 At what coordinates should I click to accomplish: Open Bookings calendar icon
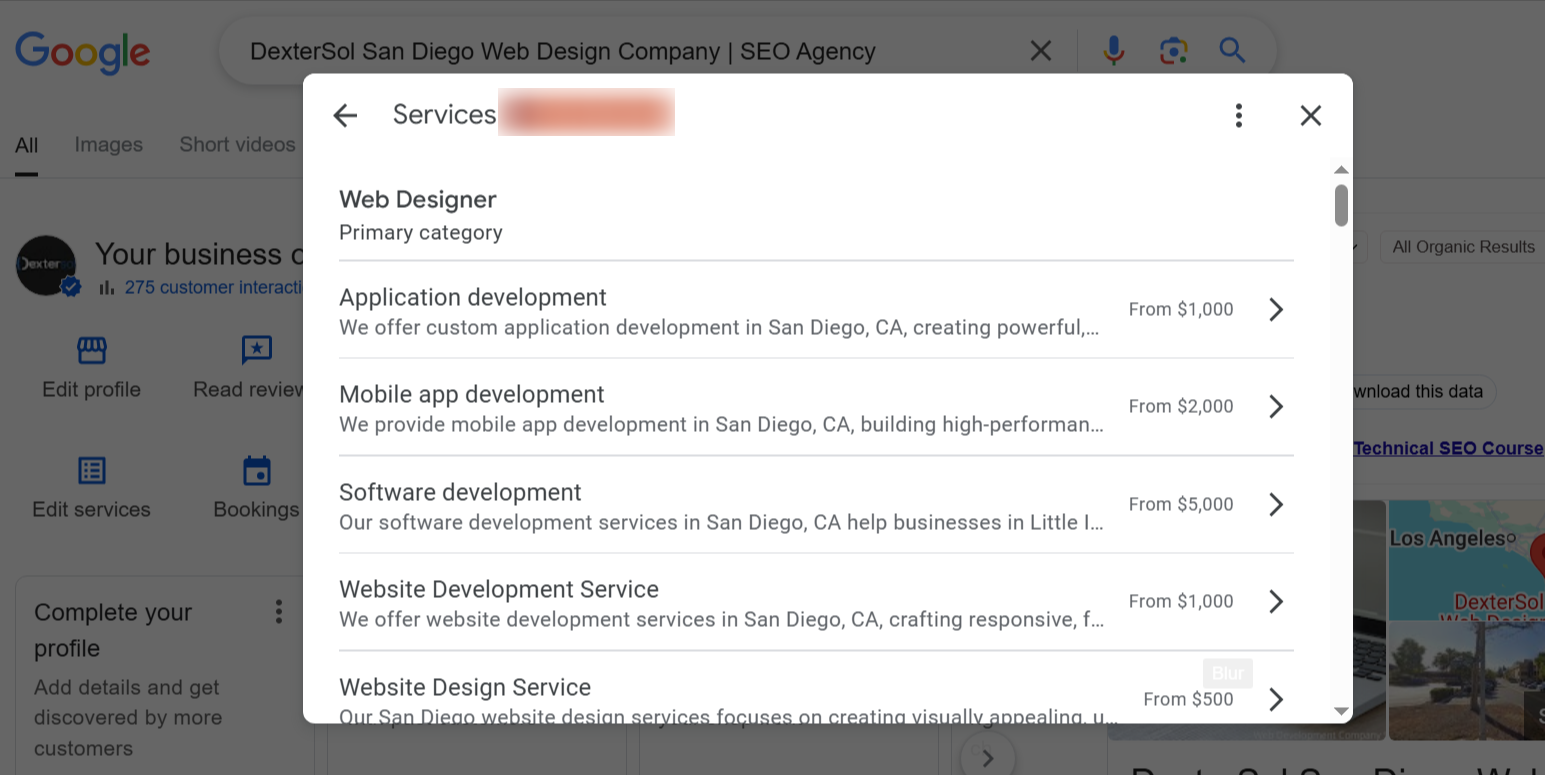[x=257, y=470]
